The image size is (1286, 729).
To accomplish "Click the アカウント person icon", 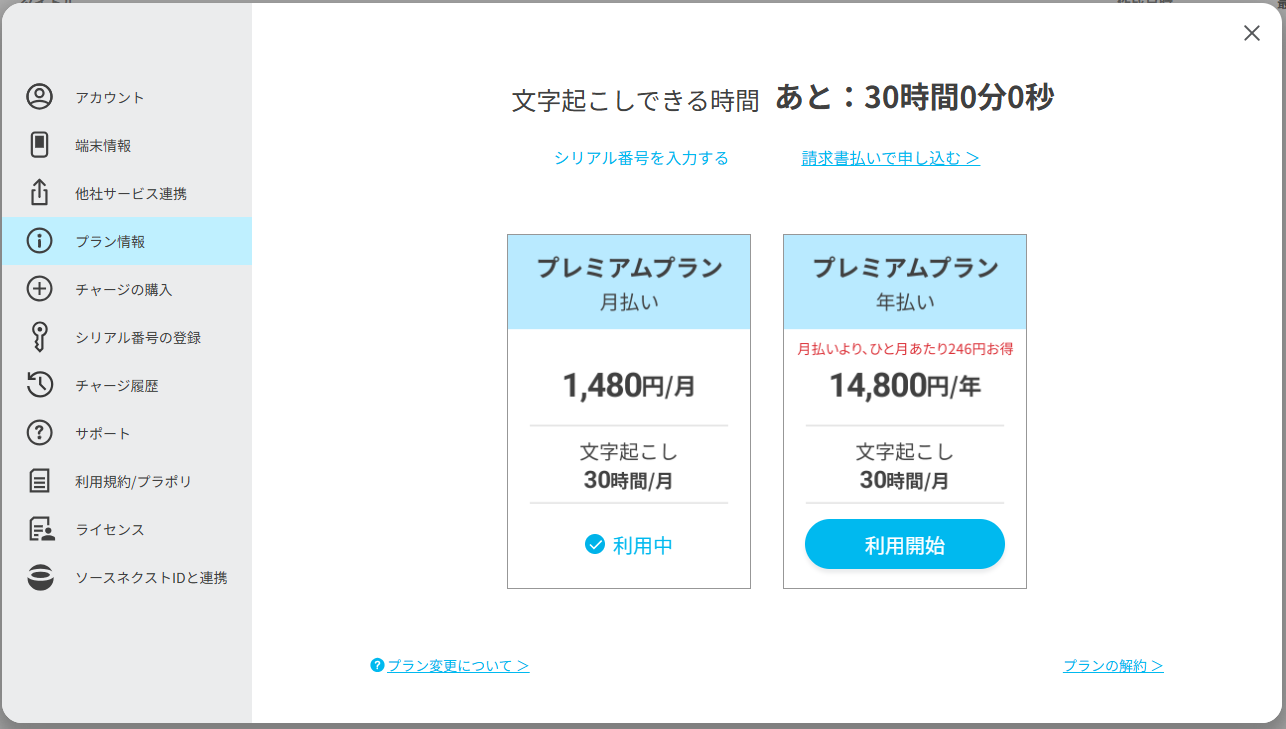I will click(x=39, y=97).
